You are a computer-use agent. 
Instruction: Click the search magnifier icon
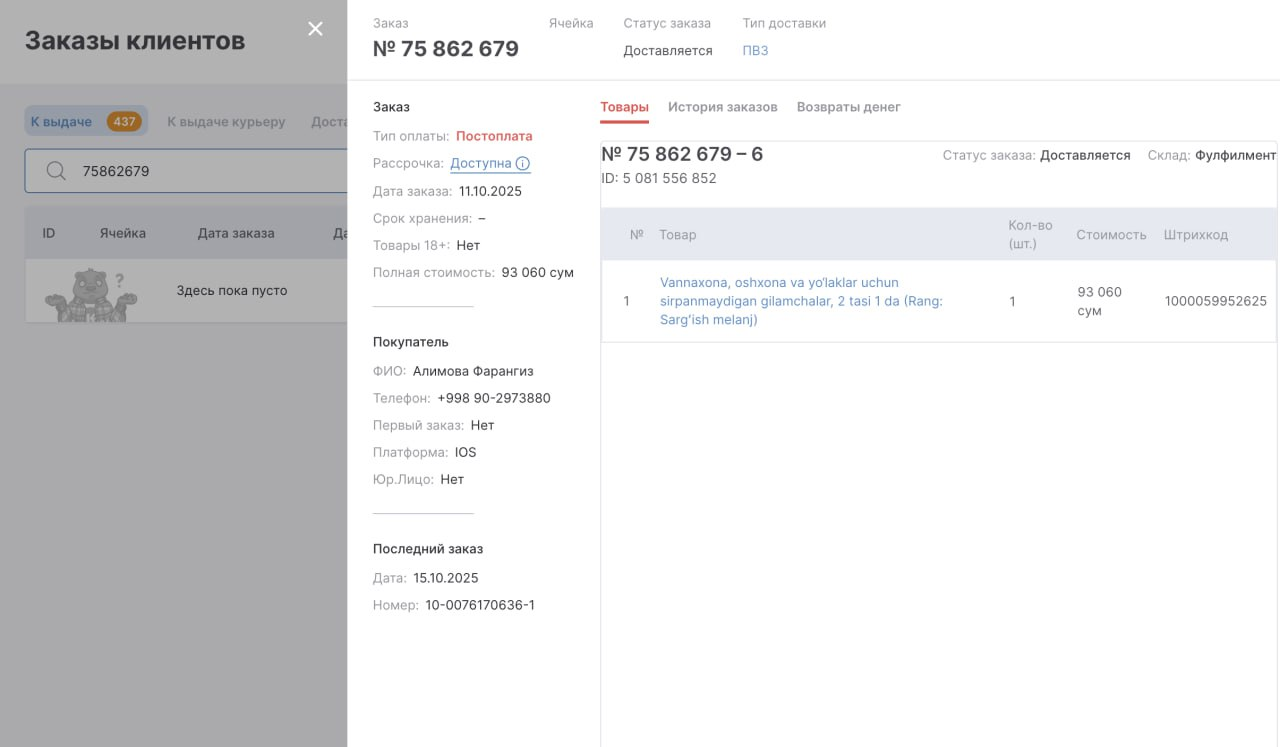click(x=57, y=171)
